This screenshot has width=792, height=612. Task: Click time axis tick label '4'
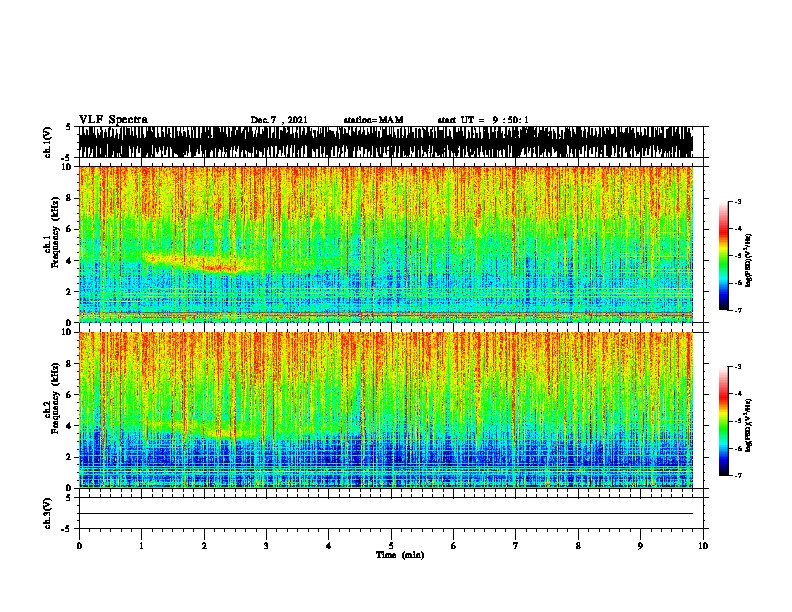tap(329, 546)
